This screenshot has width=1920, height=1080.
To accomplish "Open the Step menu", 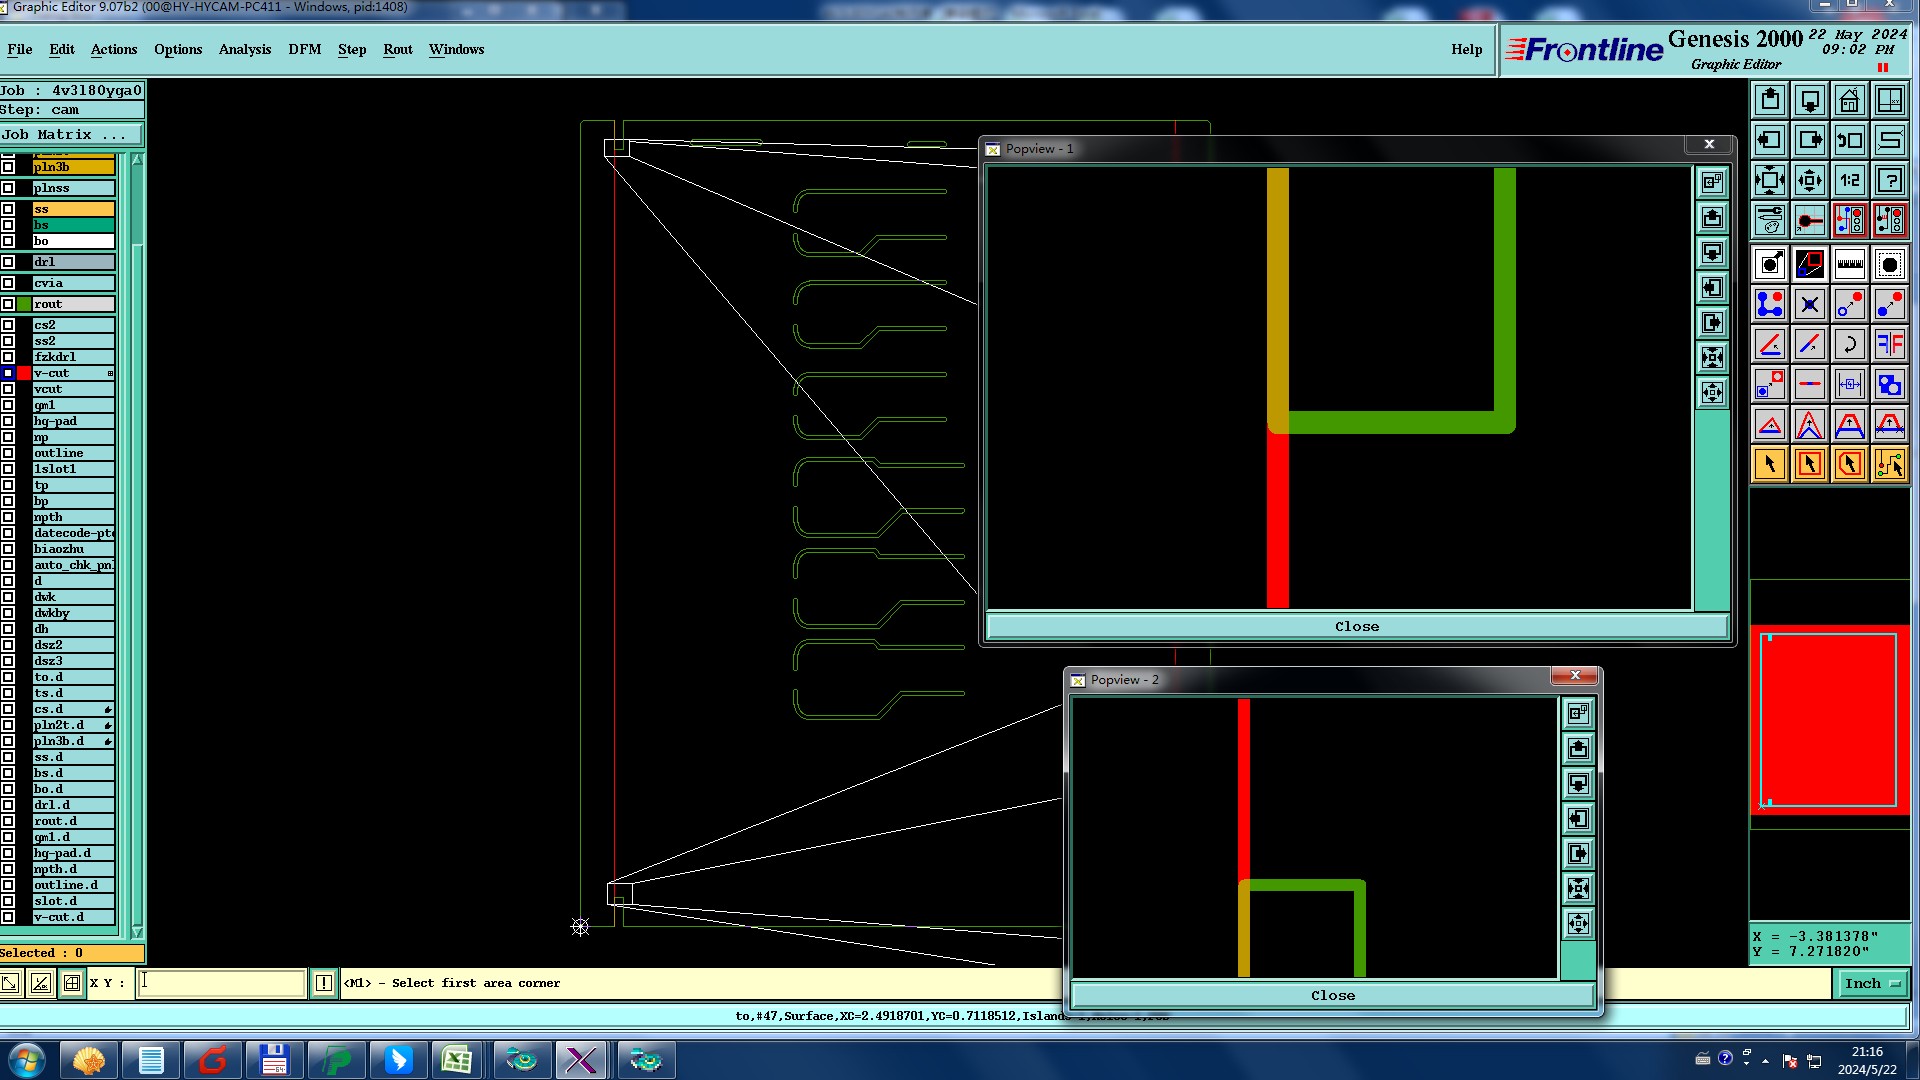I will [x=352, y=49].
